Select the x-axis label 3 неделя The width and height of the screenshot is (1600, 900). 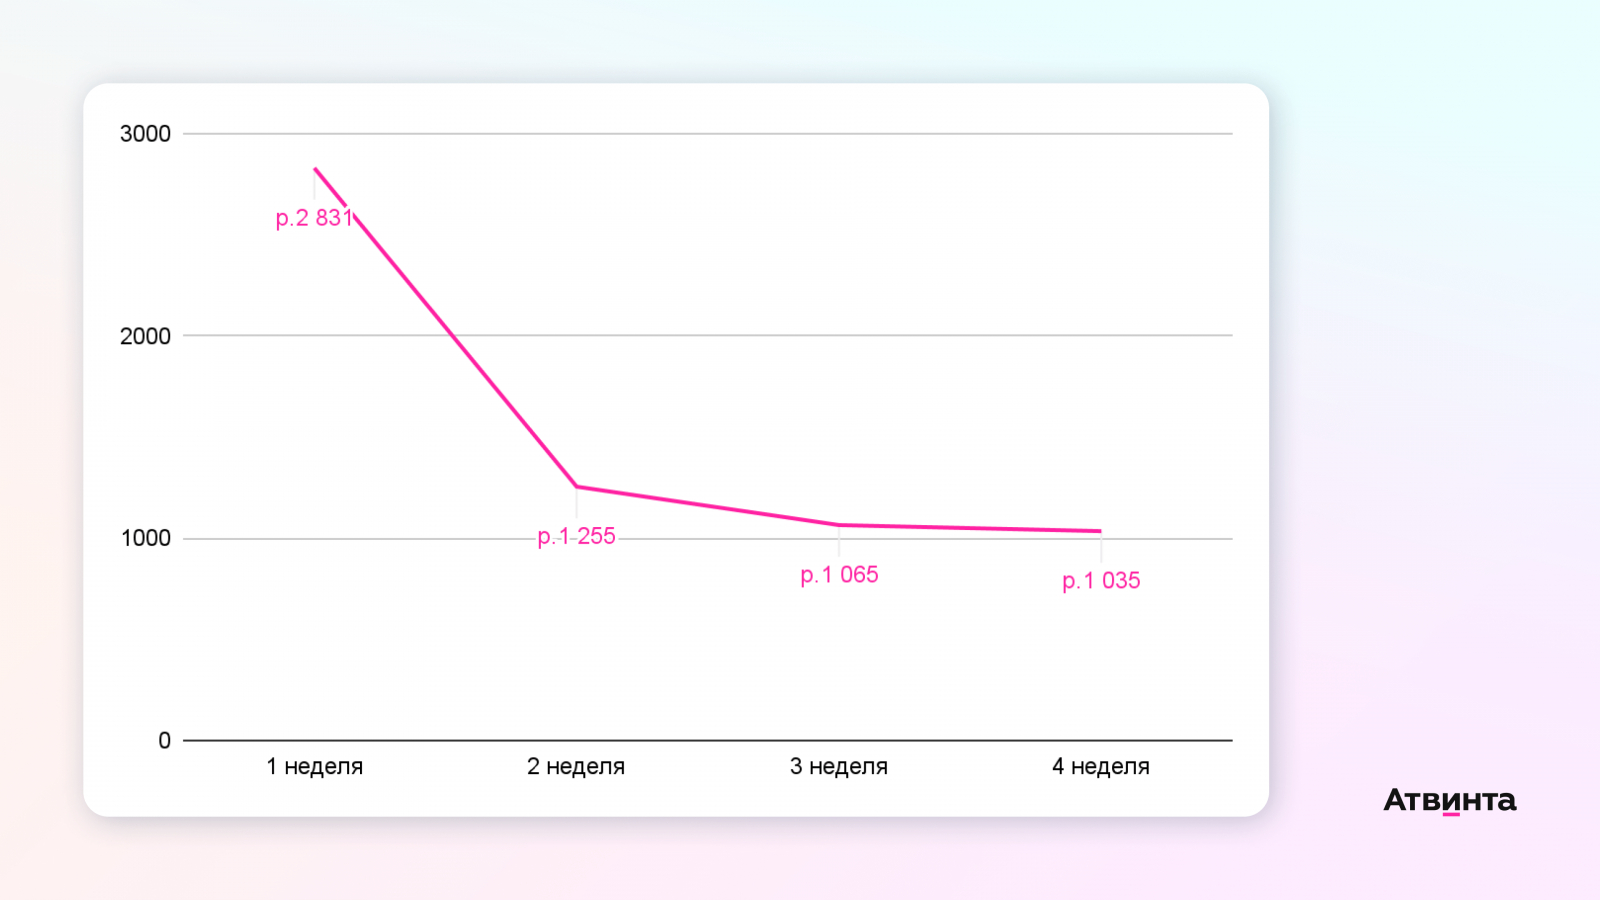[x=839, y=767]
